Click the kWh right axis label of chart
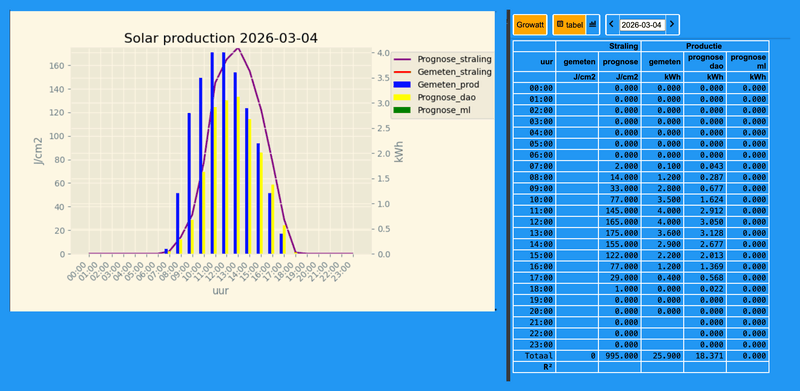The height and width of the screenshot is (391, 800). tap(399, 152)
